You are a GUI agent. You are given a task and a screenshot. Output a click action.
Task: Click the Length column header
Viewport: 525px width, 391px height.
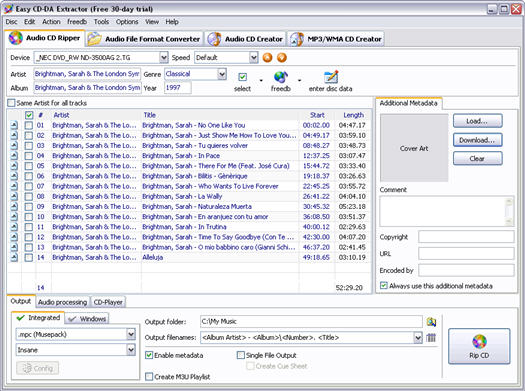353,115
